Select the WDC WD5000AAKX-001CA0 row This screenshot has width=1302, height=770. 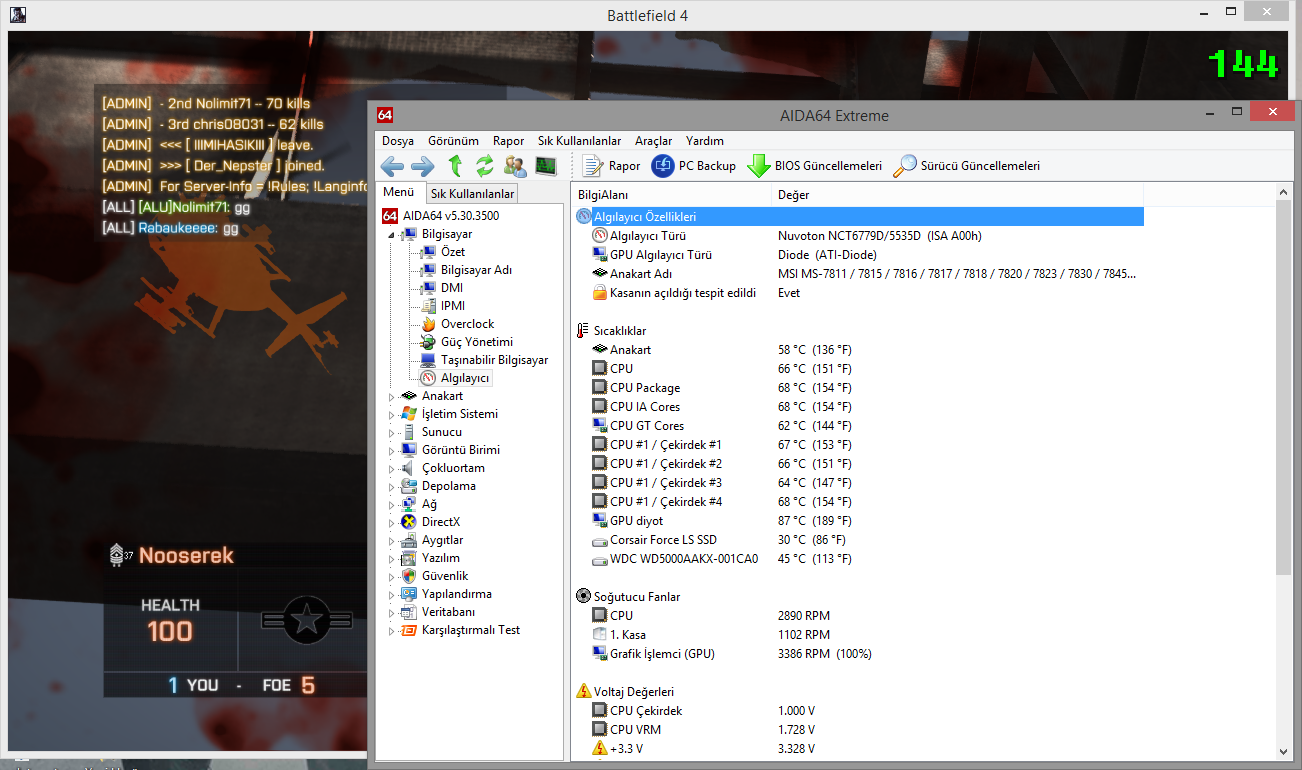(860, 559)
